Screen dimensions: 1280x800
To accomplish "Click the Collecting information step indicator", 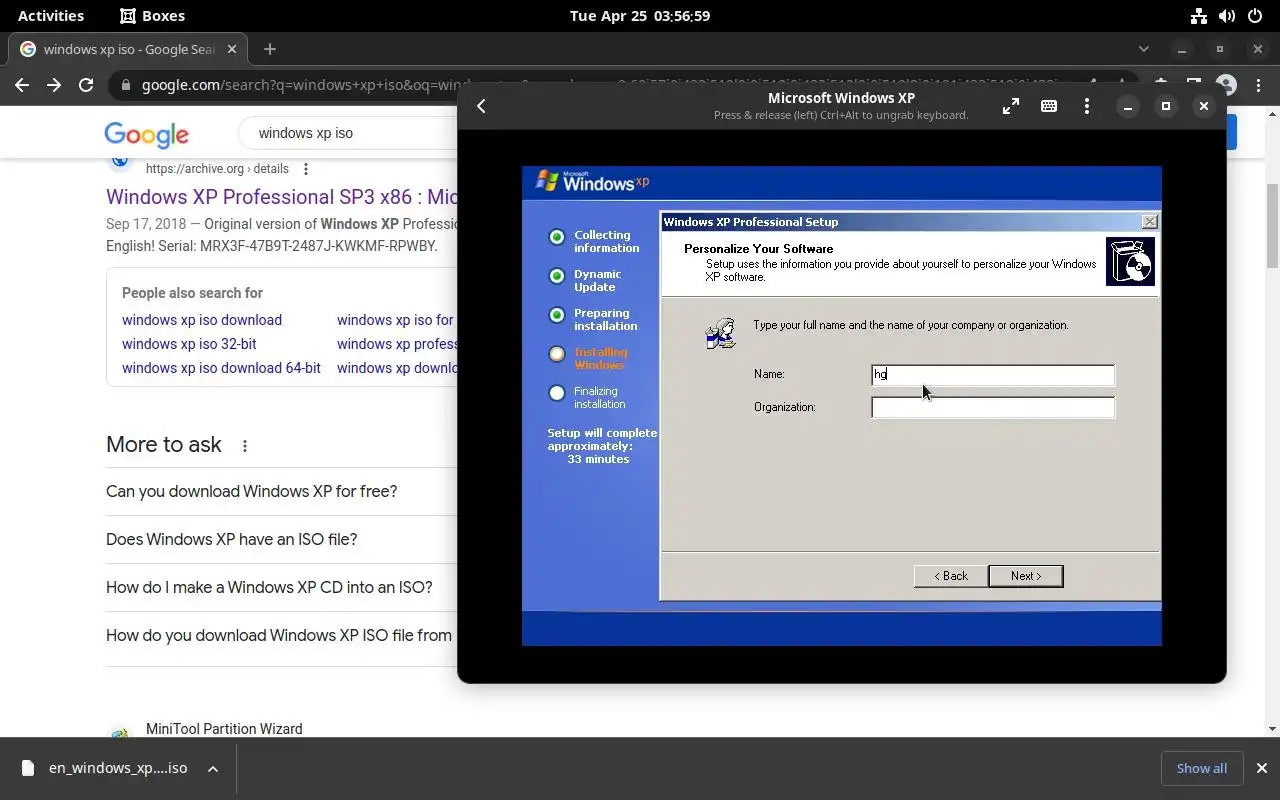I will pyautogui.click(x=557, y=237).
